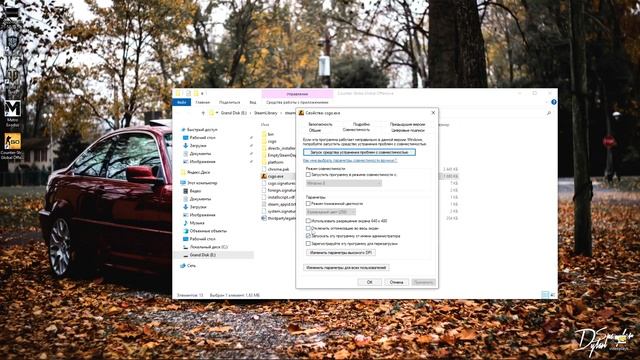Select chrome.pak file in file list
The height and width of the screenshot is (360, 640).
[275, 169]
